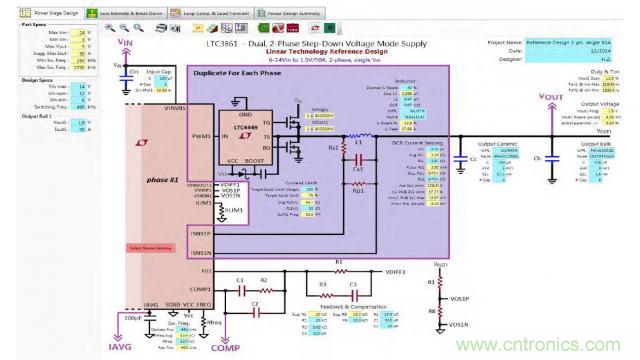Click the Linear Technology logo toolbar icon

pos(315,28)
